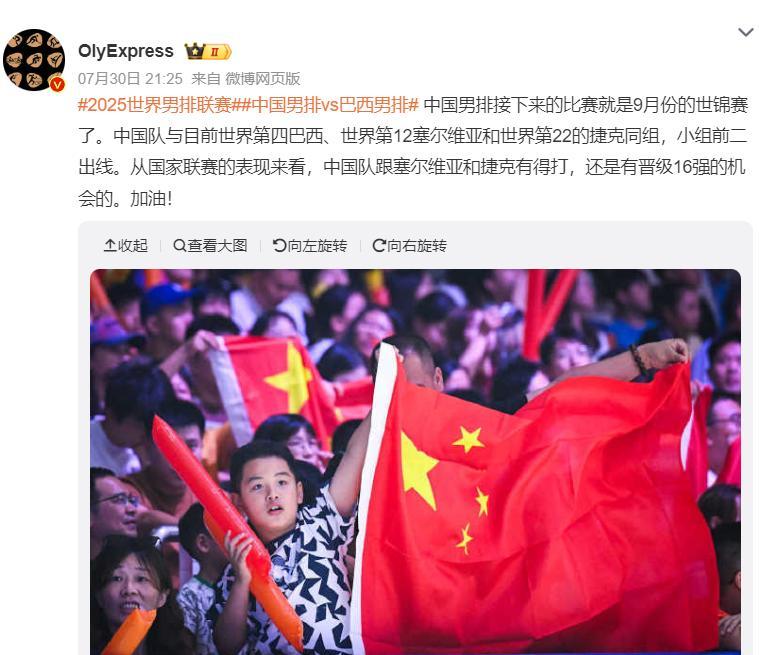Open hashtag #2025世界男排联赛#

click(x=154, y=105)
